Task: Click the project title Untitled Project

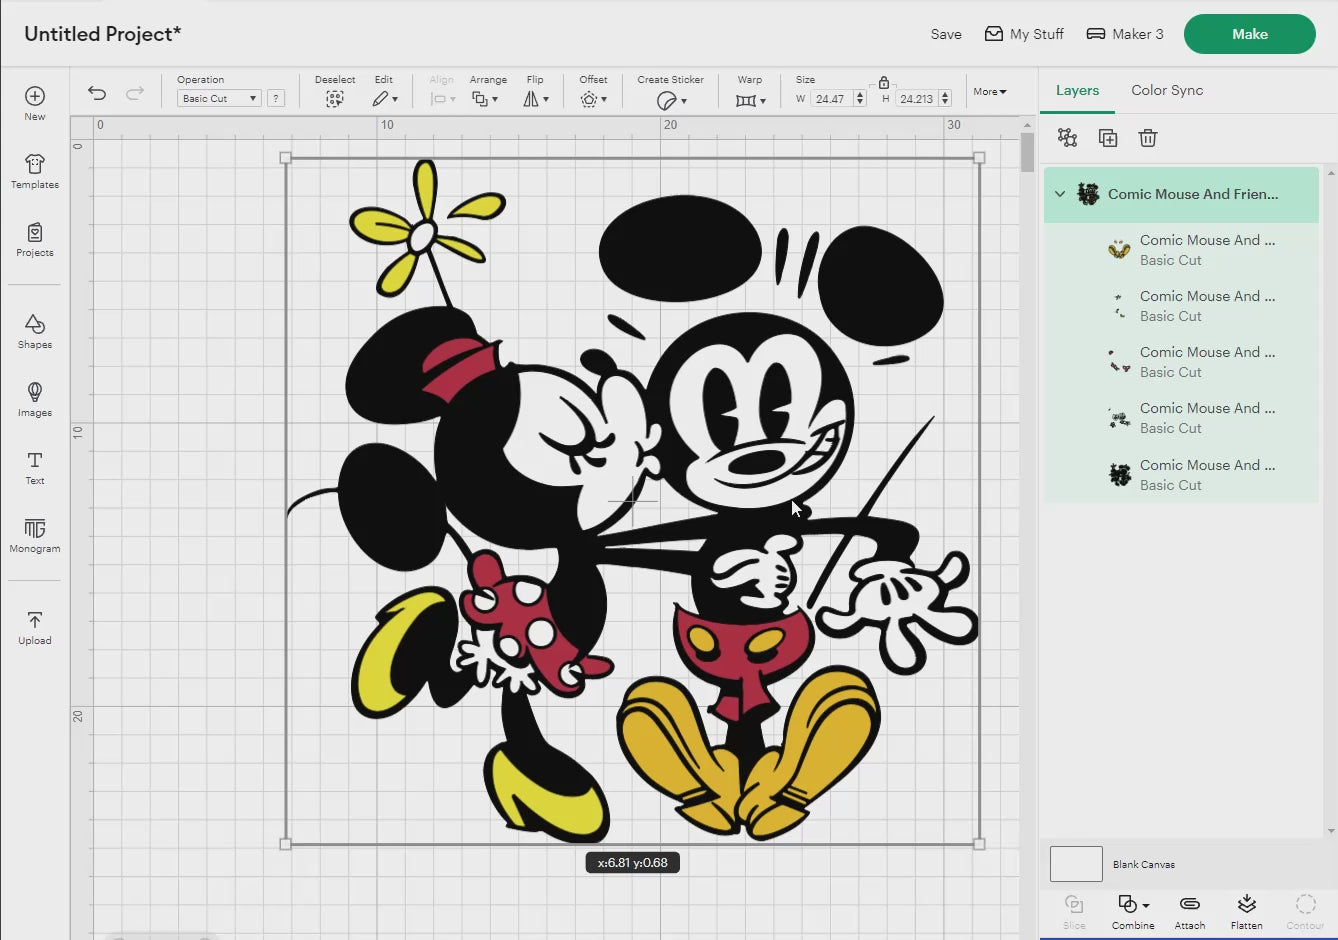Action: click(x=103, y=34)
